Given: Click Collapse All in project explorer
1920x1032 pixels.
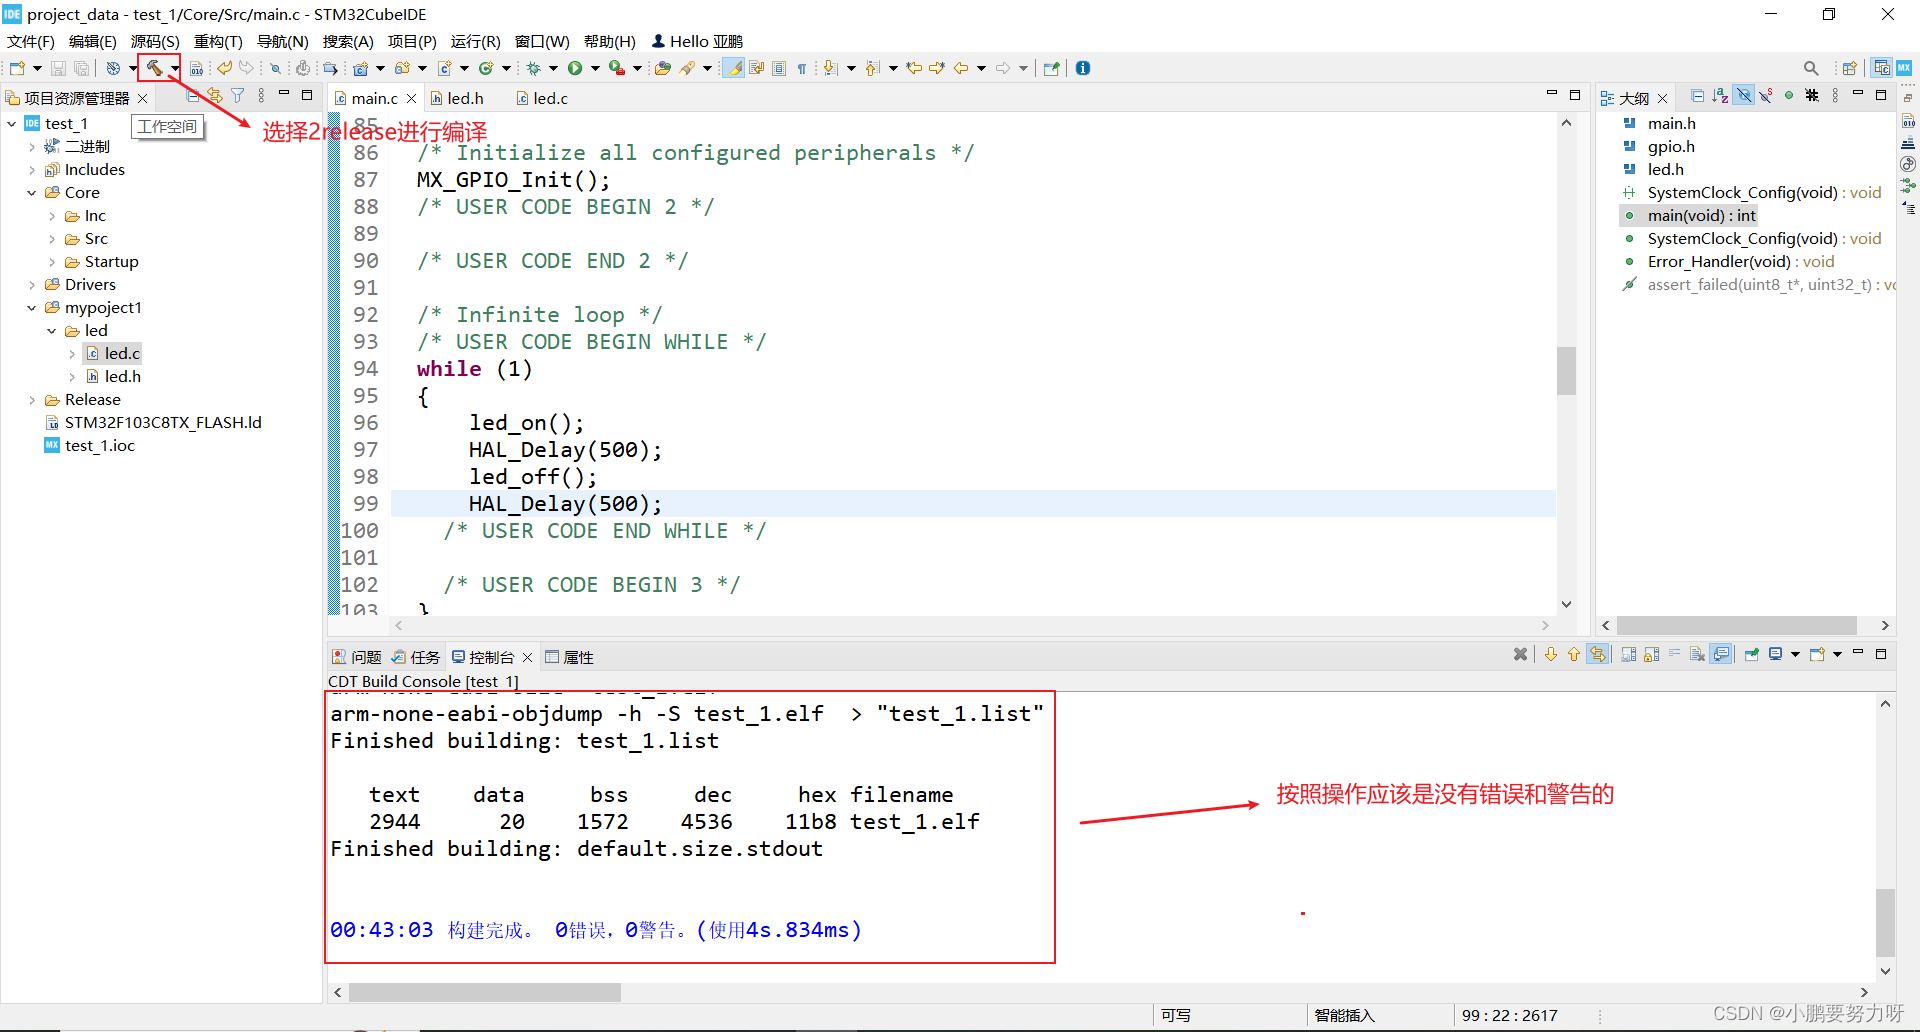Looking at the screenshot, I should (x=192, y=96).
